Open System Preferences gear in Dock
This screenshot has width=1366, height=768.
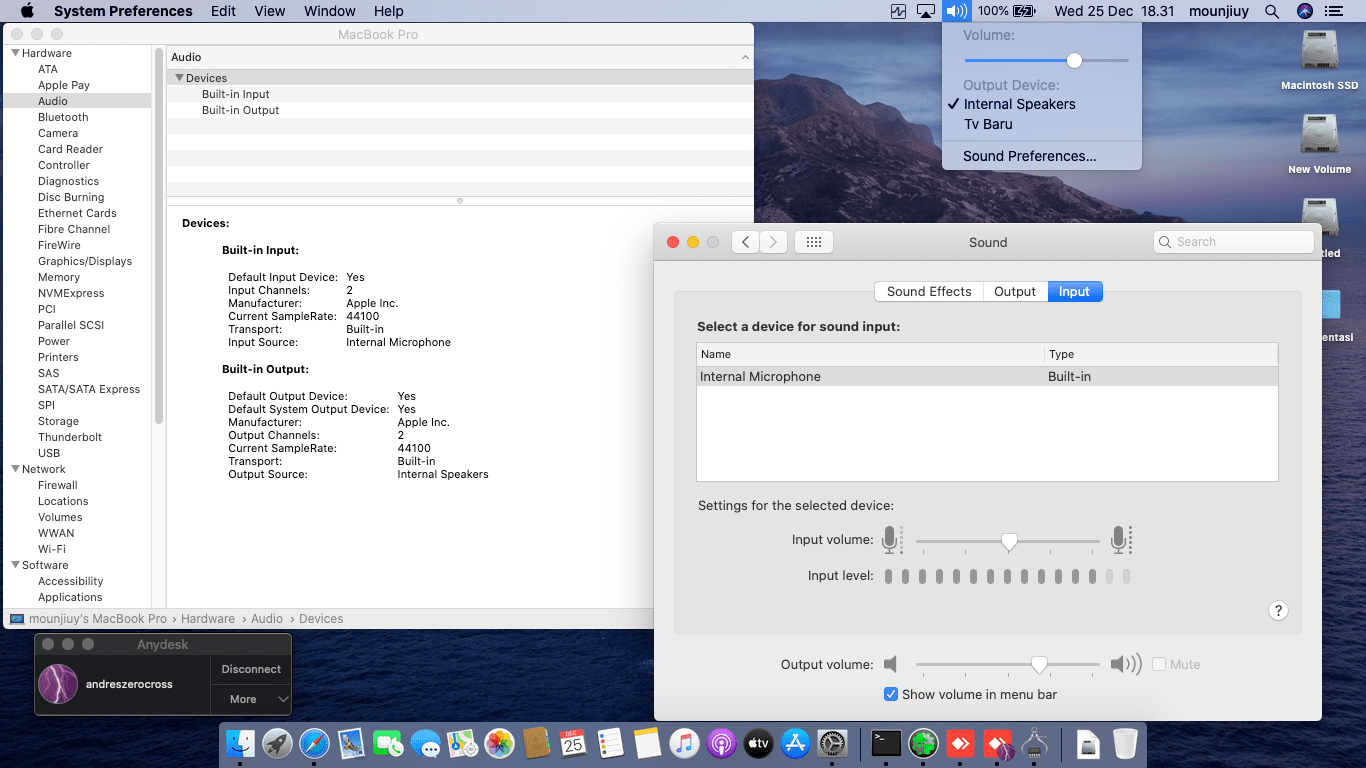point(832,743)
